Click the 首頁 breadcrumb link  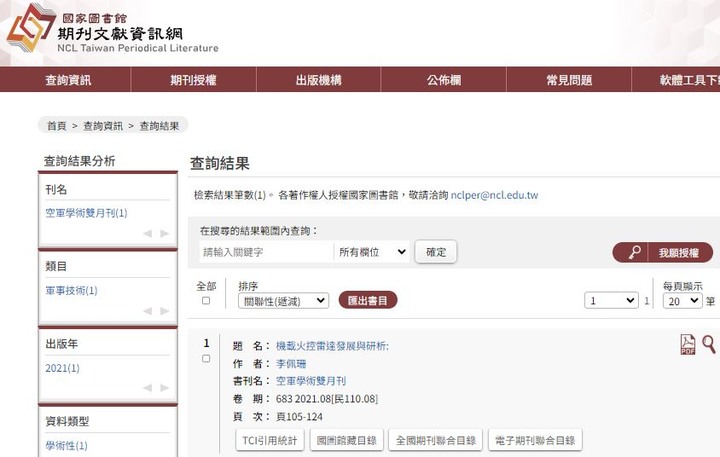(56, 126)
